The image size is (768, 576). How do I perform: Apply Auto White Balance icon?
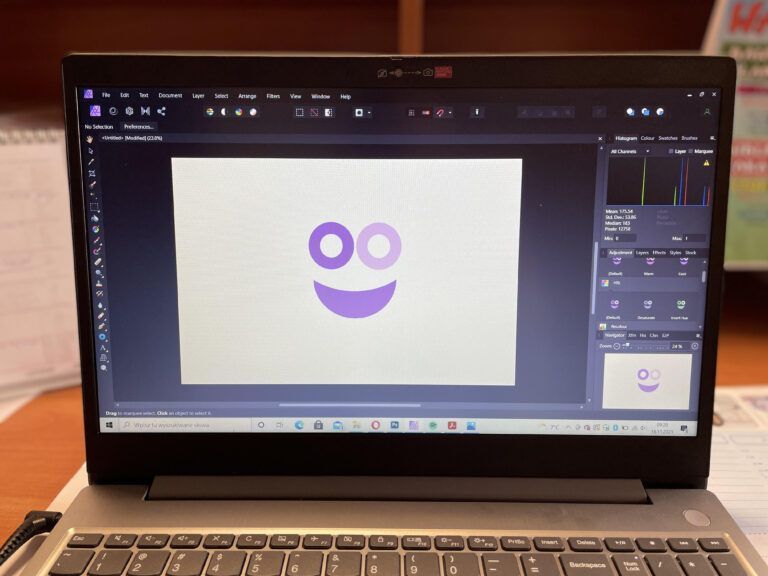pyautogui.click(x=253, y=112)
